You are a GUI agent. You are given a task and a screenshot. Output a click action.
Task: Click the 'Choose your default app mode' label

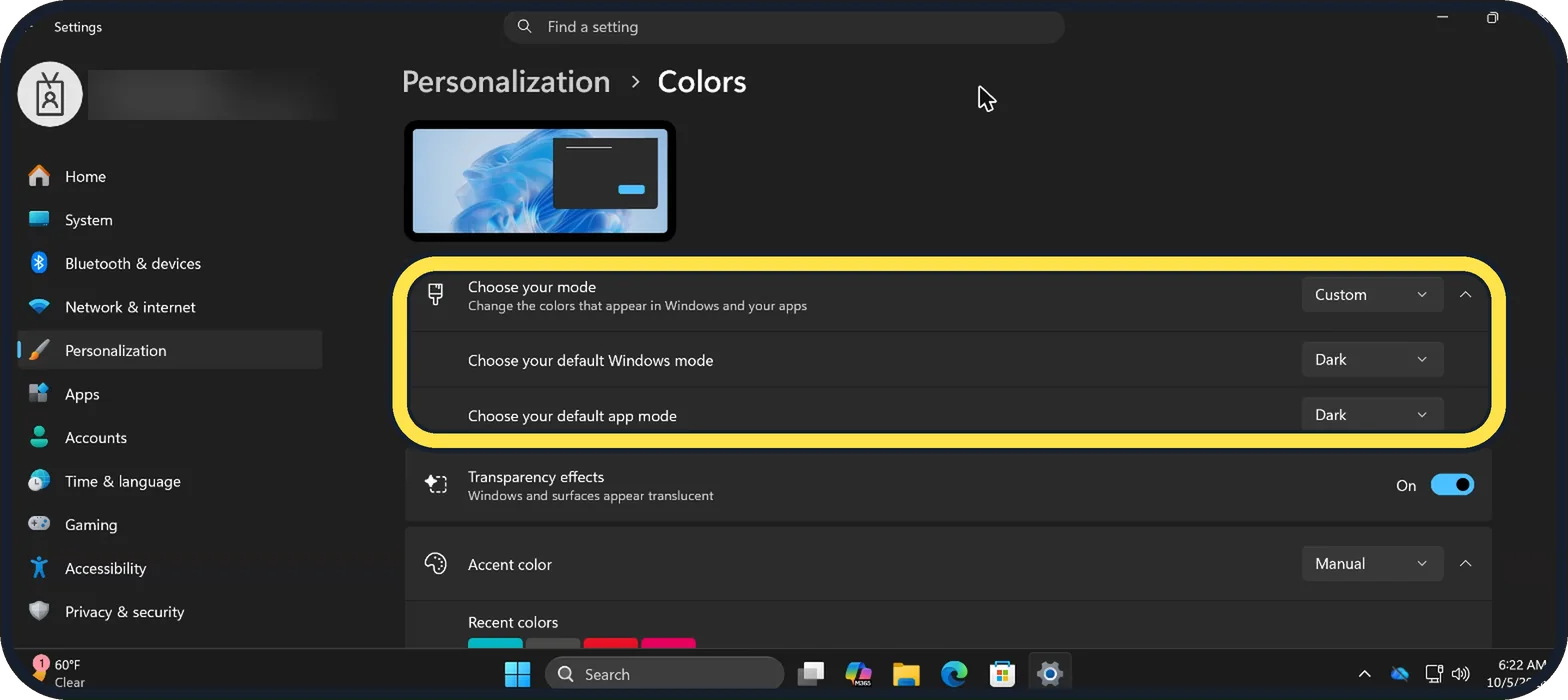click(x=572, y=416)
